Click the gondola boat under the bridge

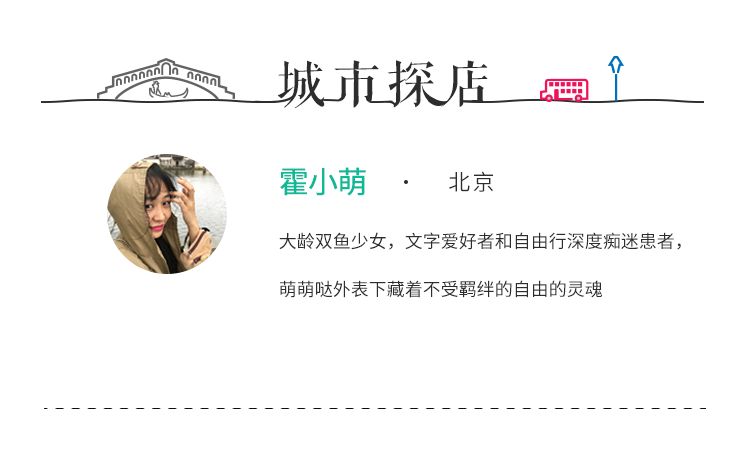tap(167, 90)
